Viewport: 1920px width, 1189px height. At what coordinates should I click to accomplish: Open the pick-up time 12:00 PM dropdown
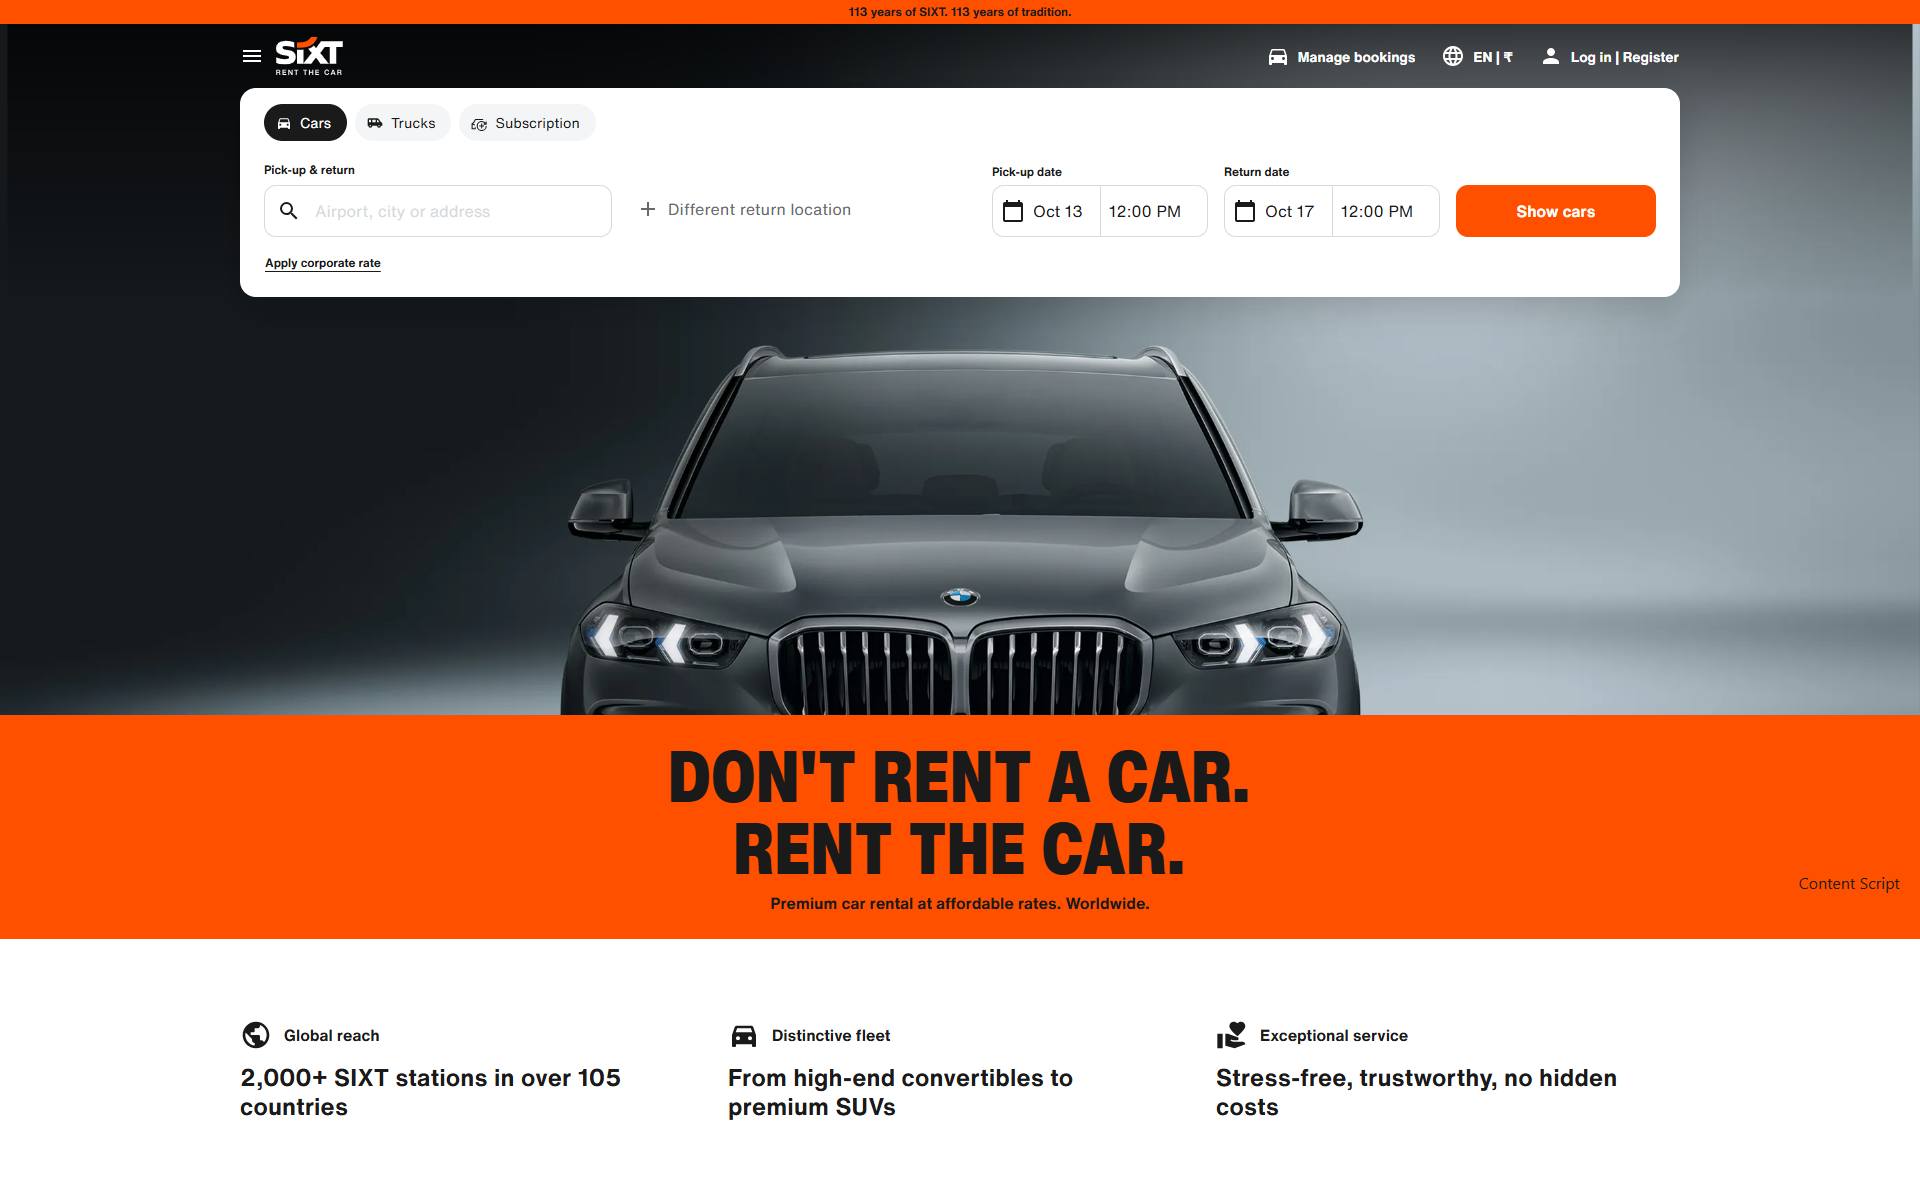point(1154,211)
